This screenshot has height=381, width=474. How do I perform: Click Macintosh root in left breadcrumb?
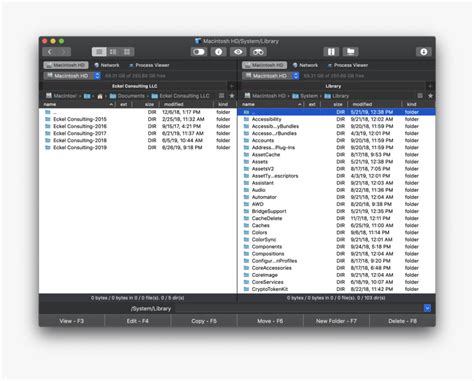(x=61, y=96)
